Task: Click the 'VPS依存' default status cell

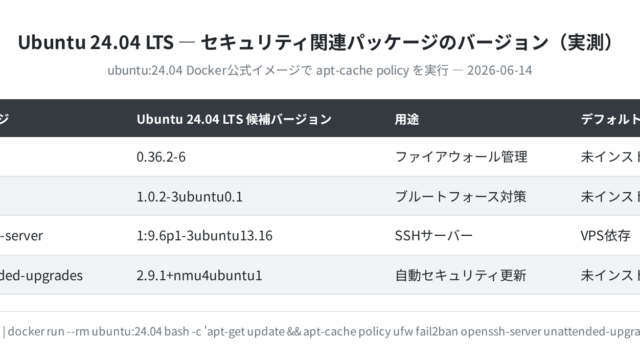Action: click(x=605, y=236)
